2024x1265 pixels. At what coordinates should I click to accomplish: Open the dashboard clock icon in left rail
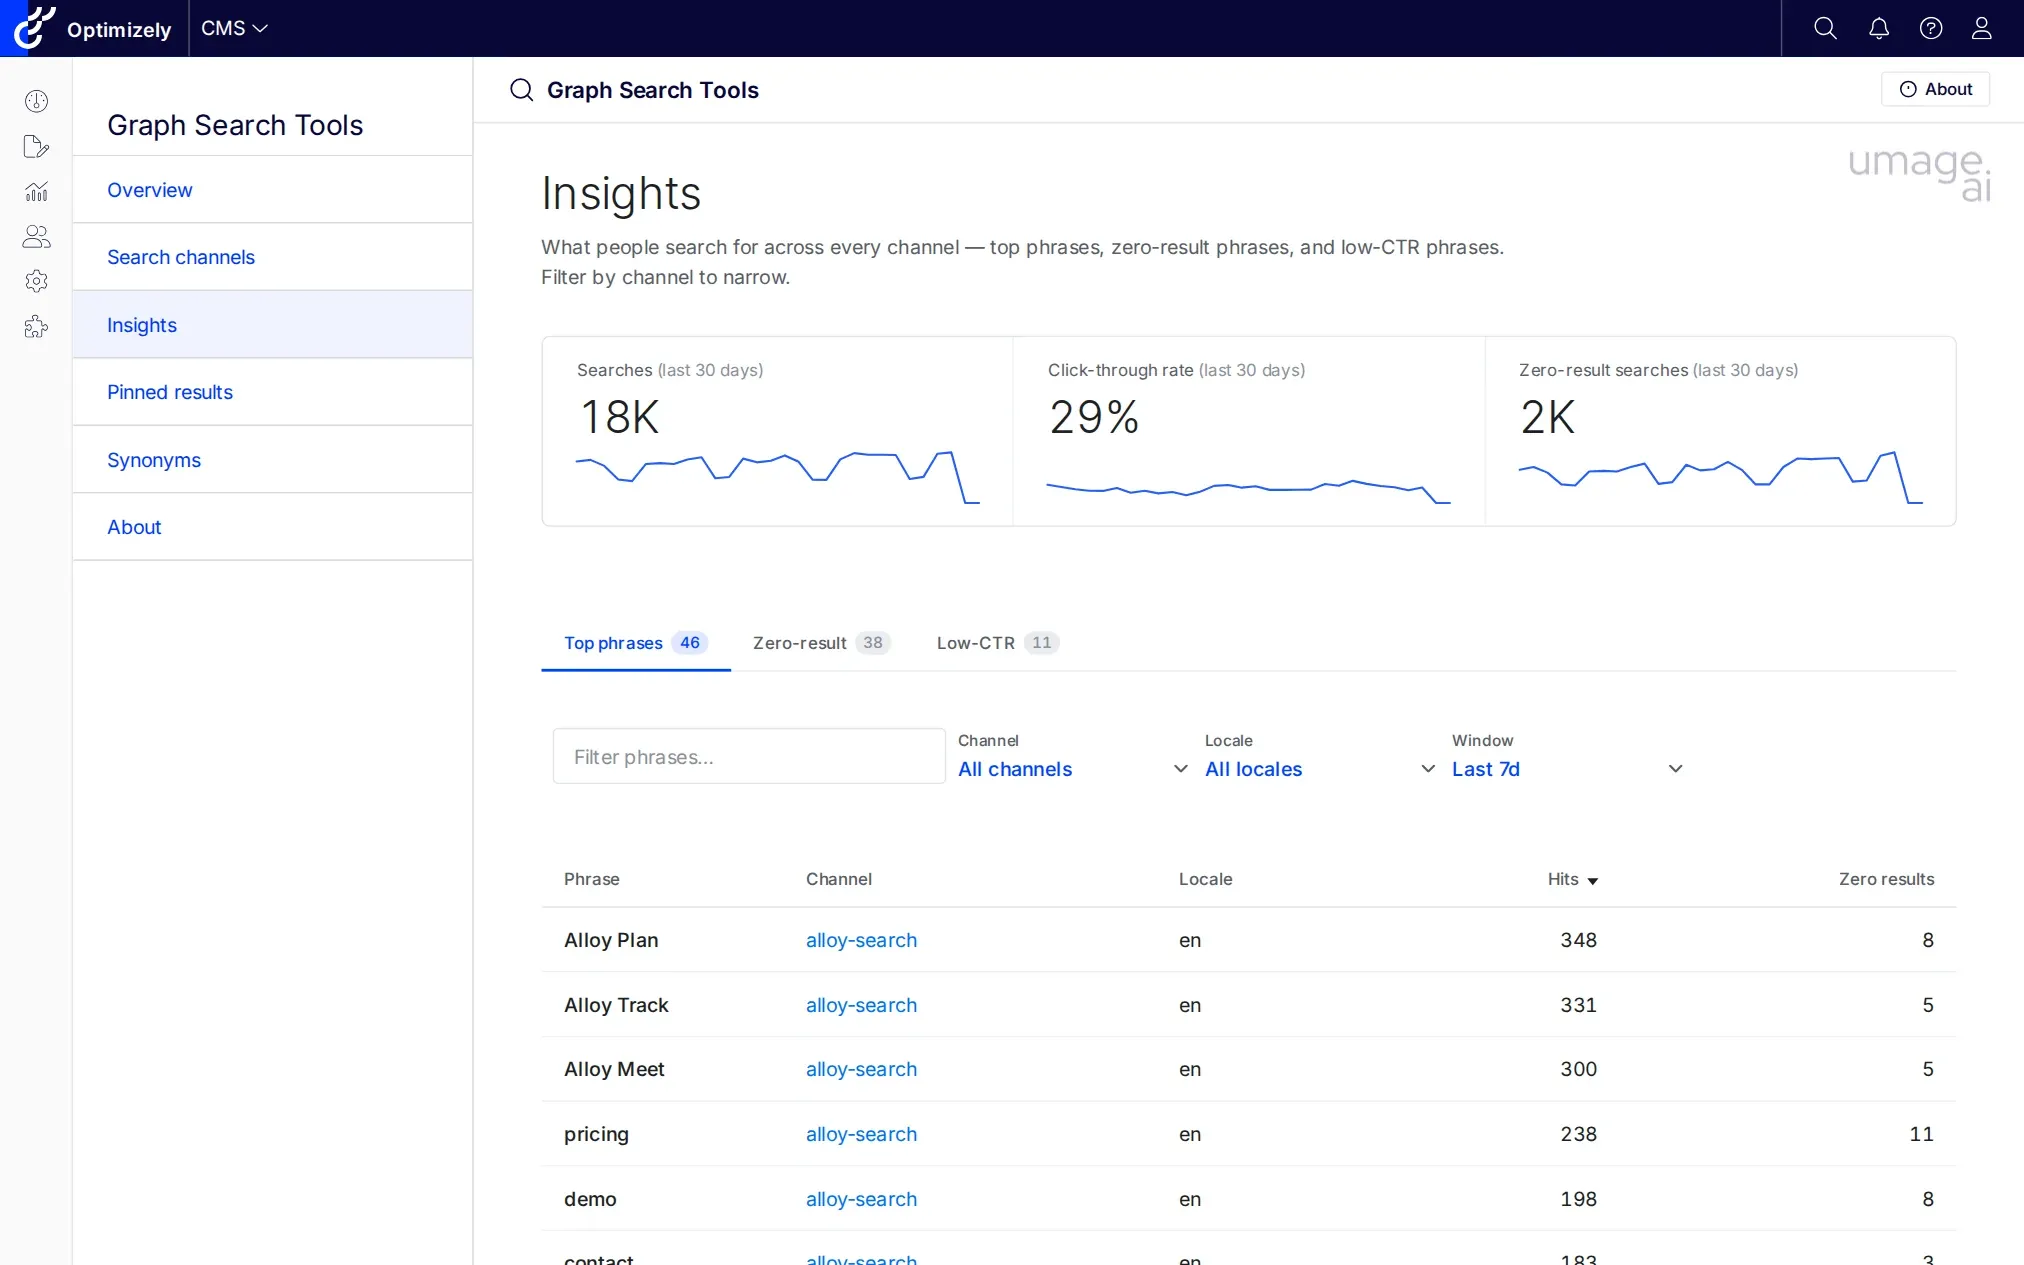pos(36,101)
